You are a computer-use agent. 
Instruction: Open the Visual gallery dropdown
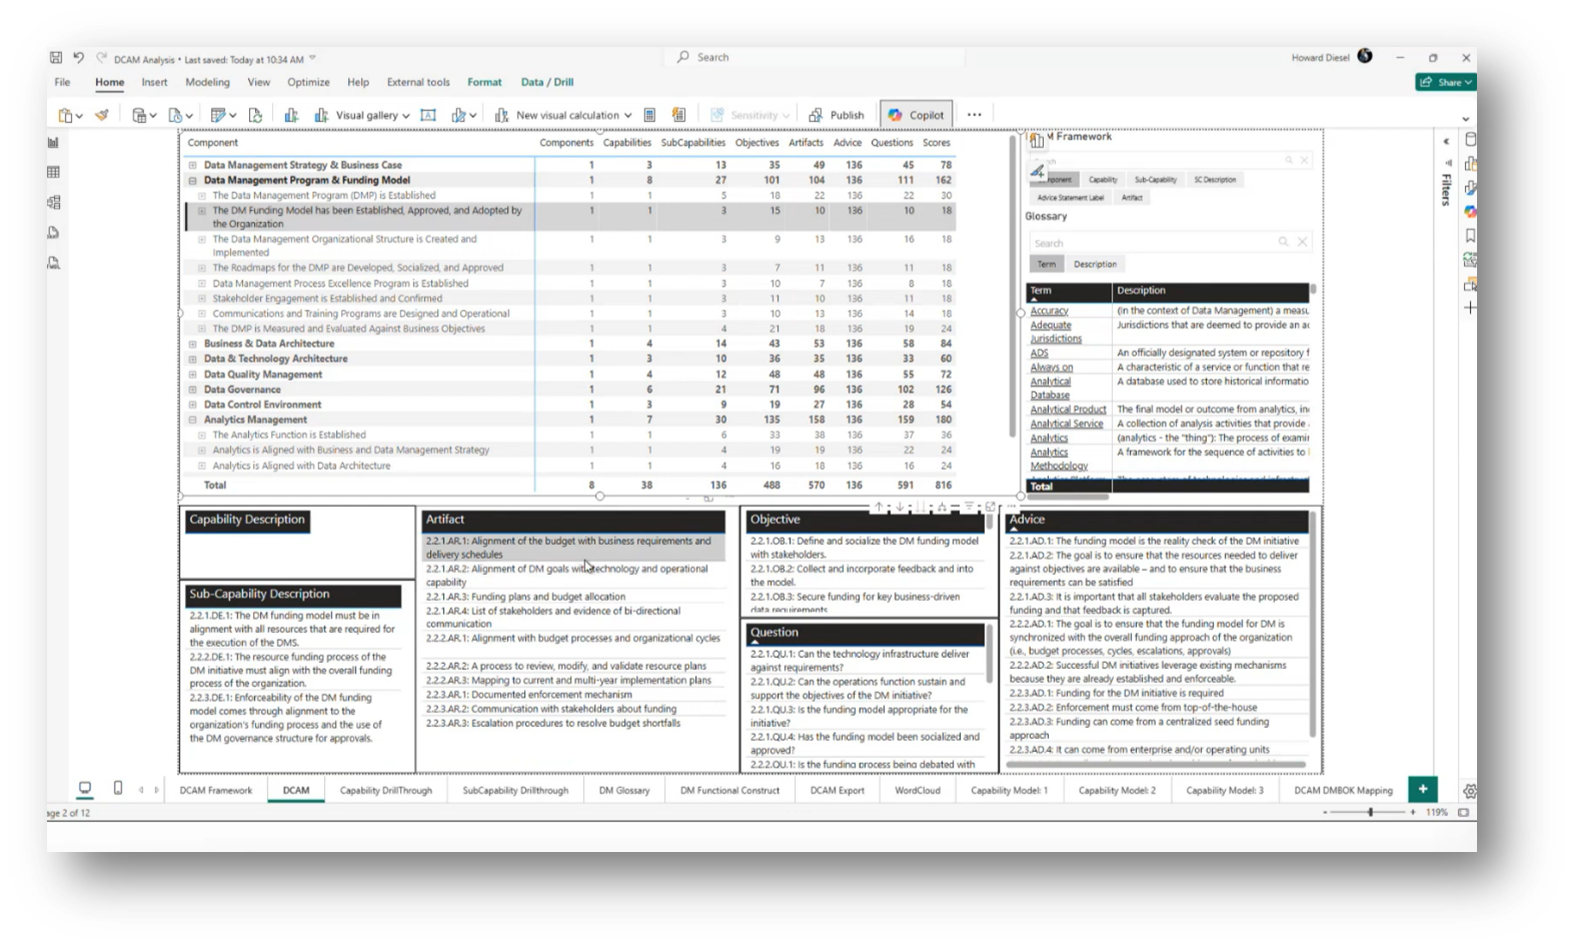pos(363,115)
